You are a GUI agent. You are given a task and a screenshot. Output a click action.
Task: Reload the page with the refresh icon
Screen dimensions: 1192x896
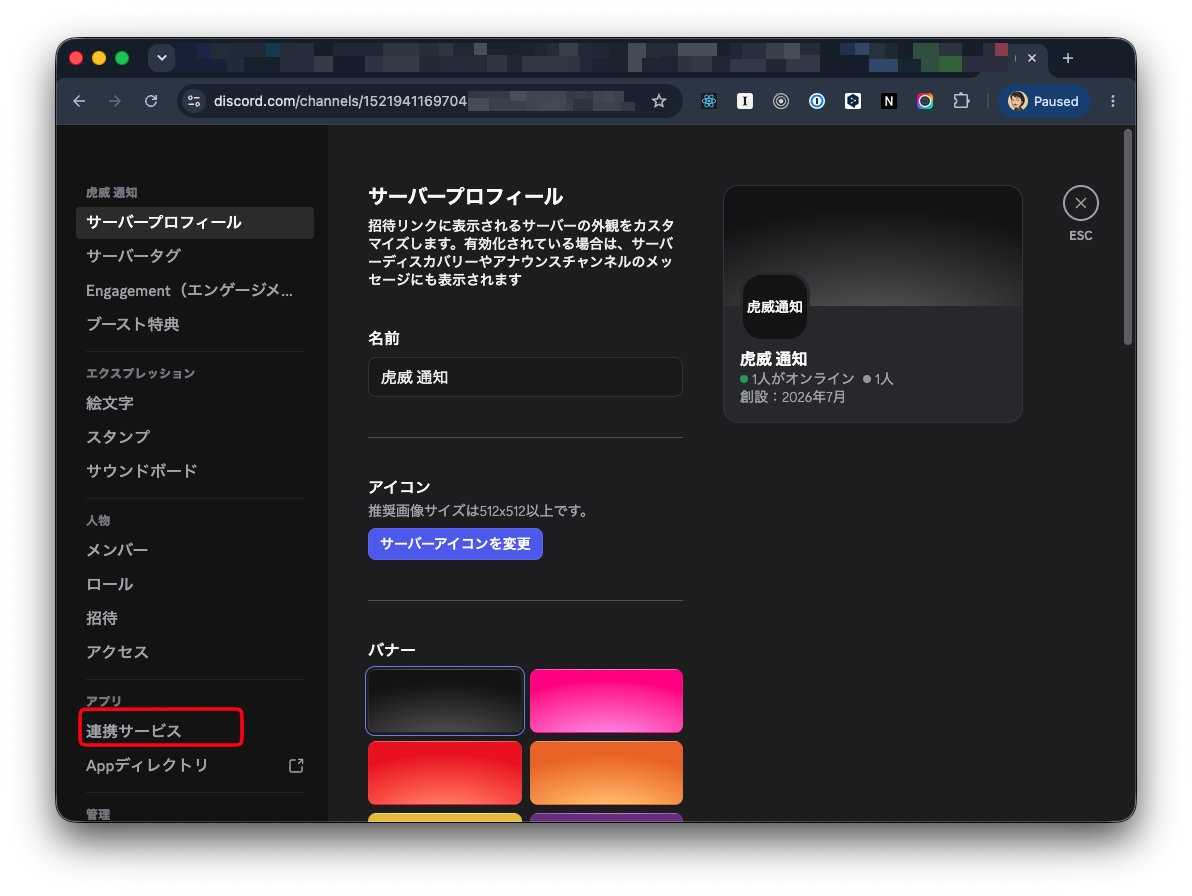pos(151,101)
